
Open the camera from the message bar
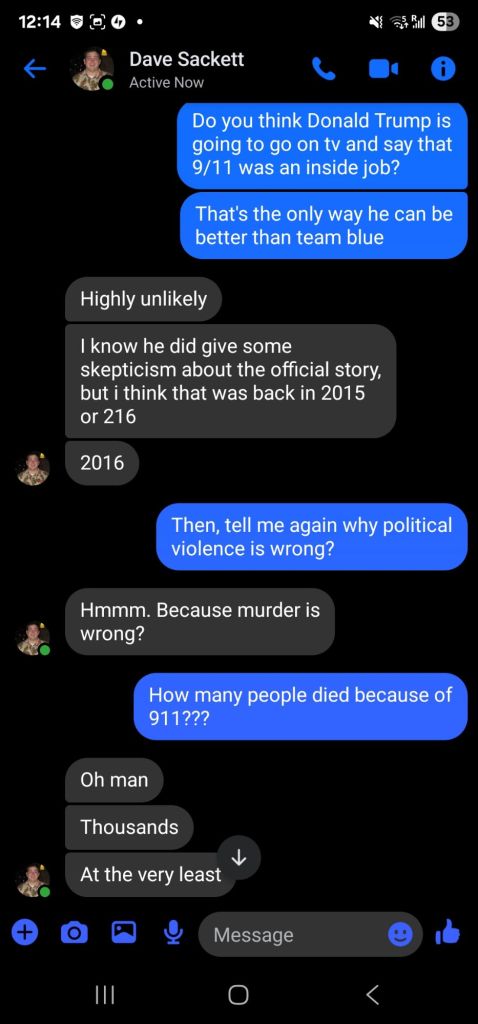click(x=74, y=934)
